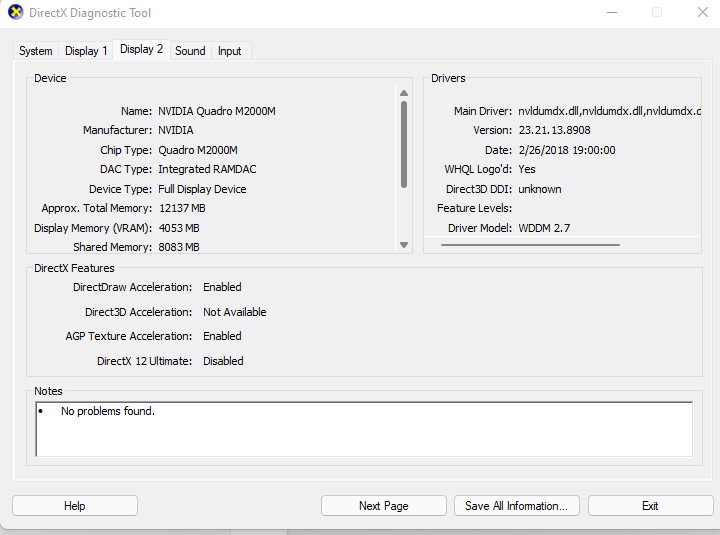720x535 pixels.
Task: Click the Direct3D DDI value unknown
Action: click(540, 189)
